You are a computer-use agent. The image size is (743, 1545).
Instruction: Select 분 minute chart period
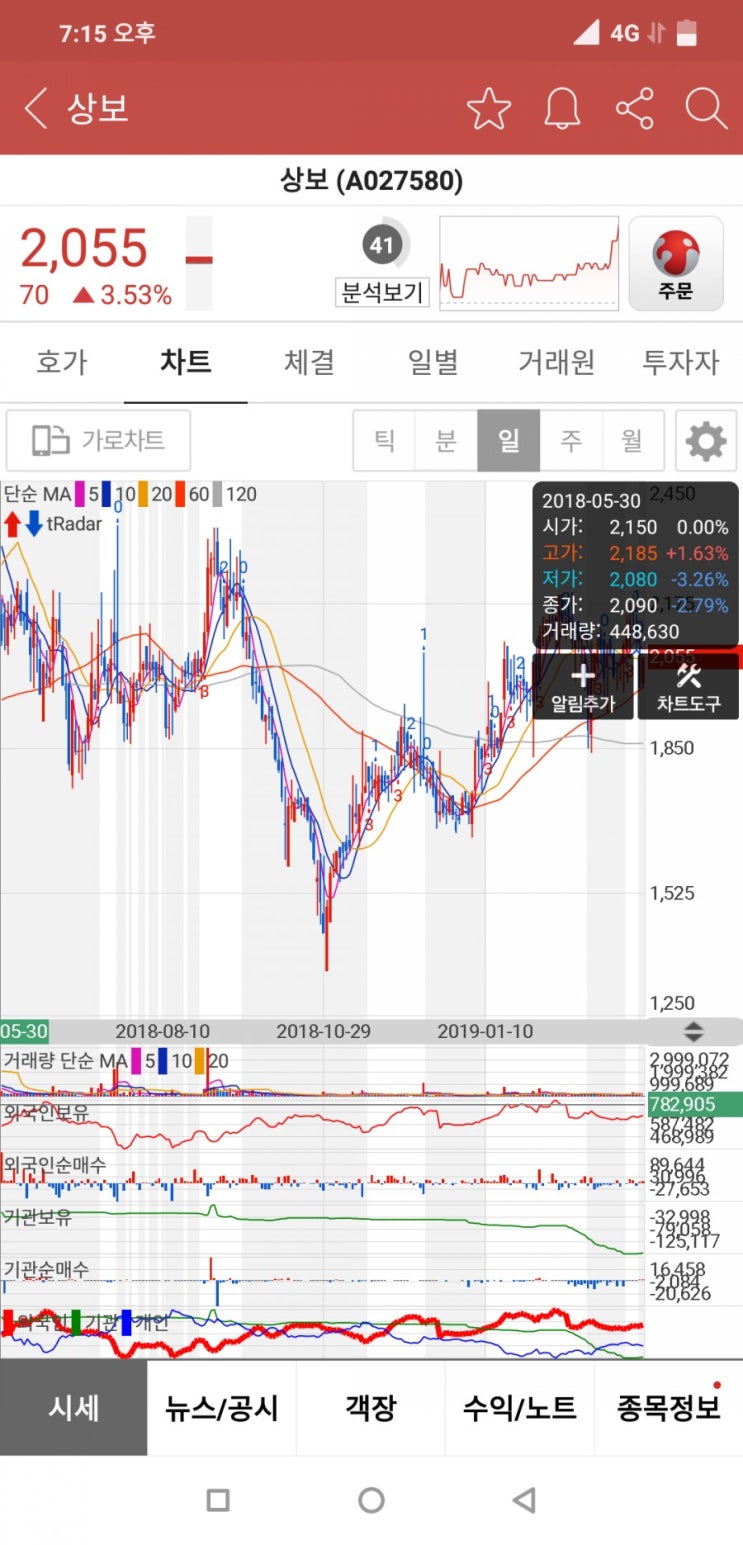click(x=446, y=440)
